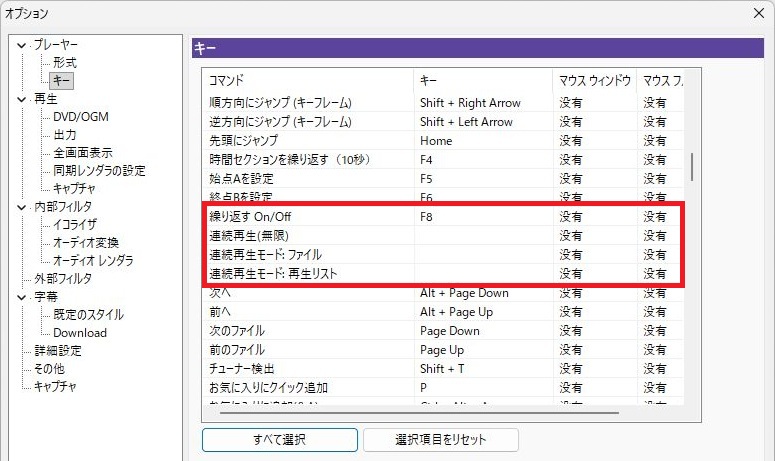The width and height of the screenshot is (775, 461).
Task: Open 詳細設定 page
Action: coord(57,351)
